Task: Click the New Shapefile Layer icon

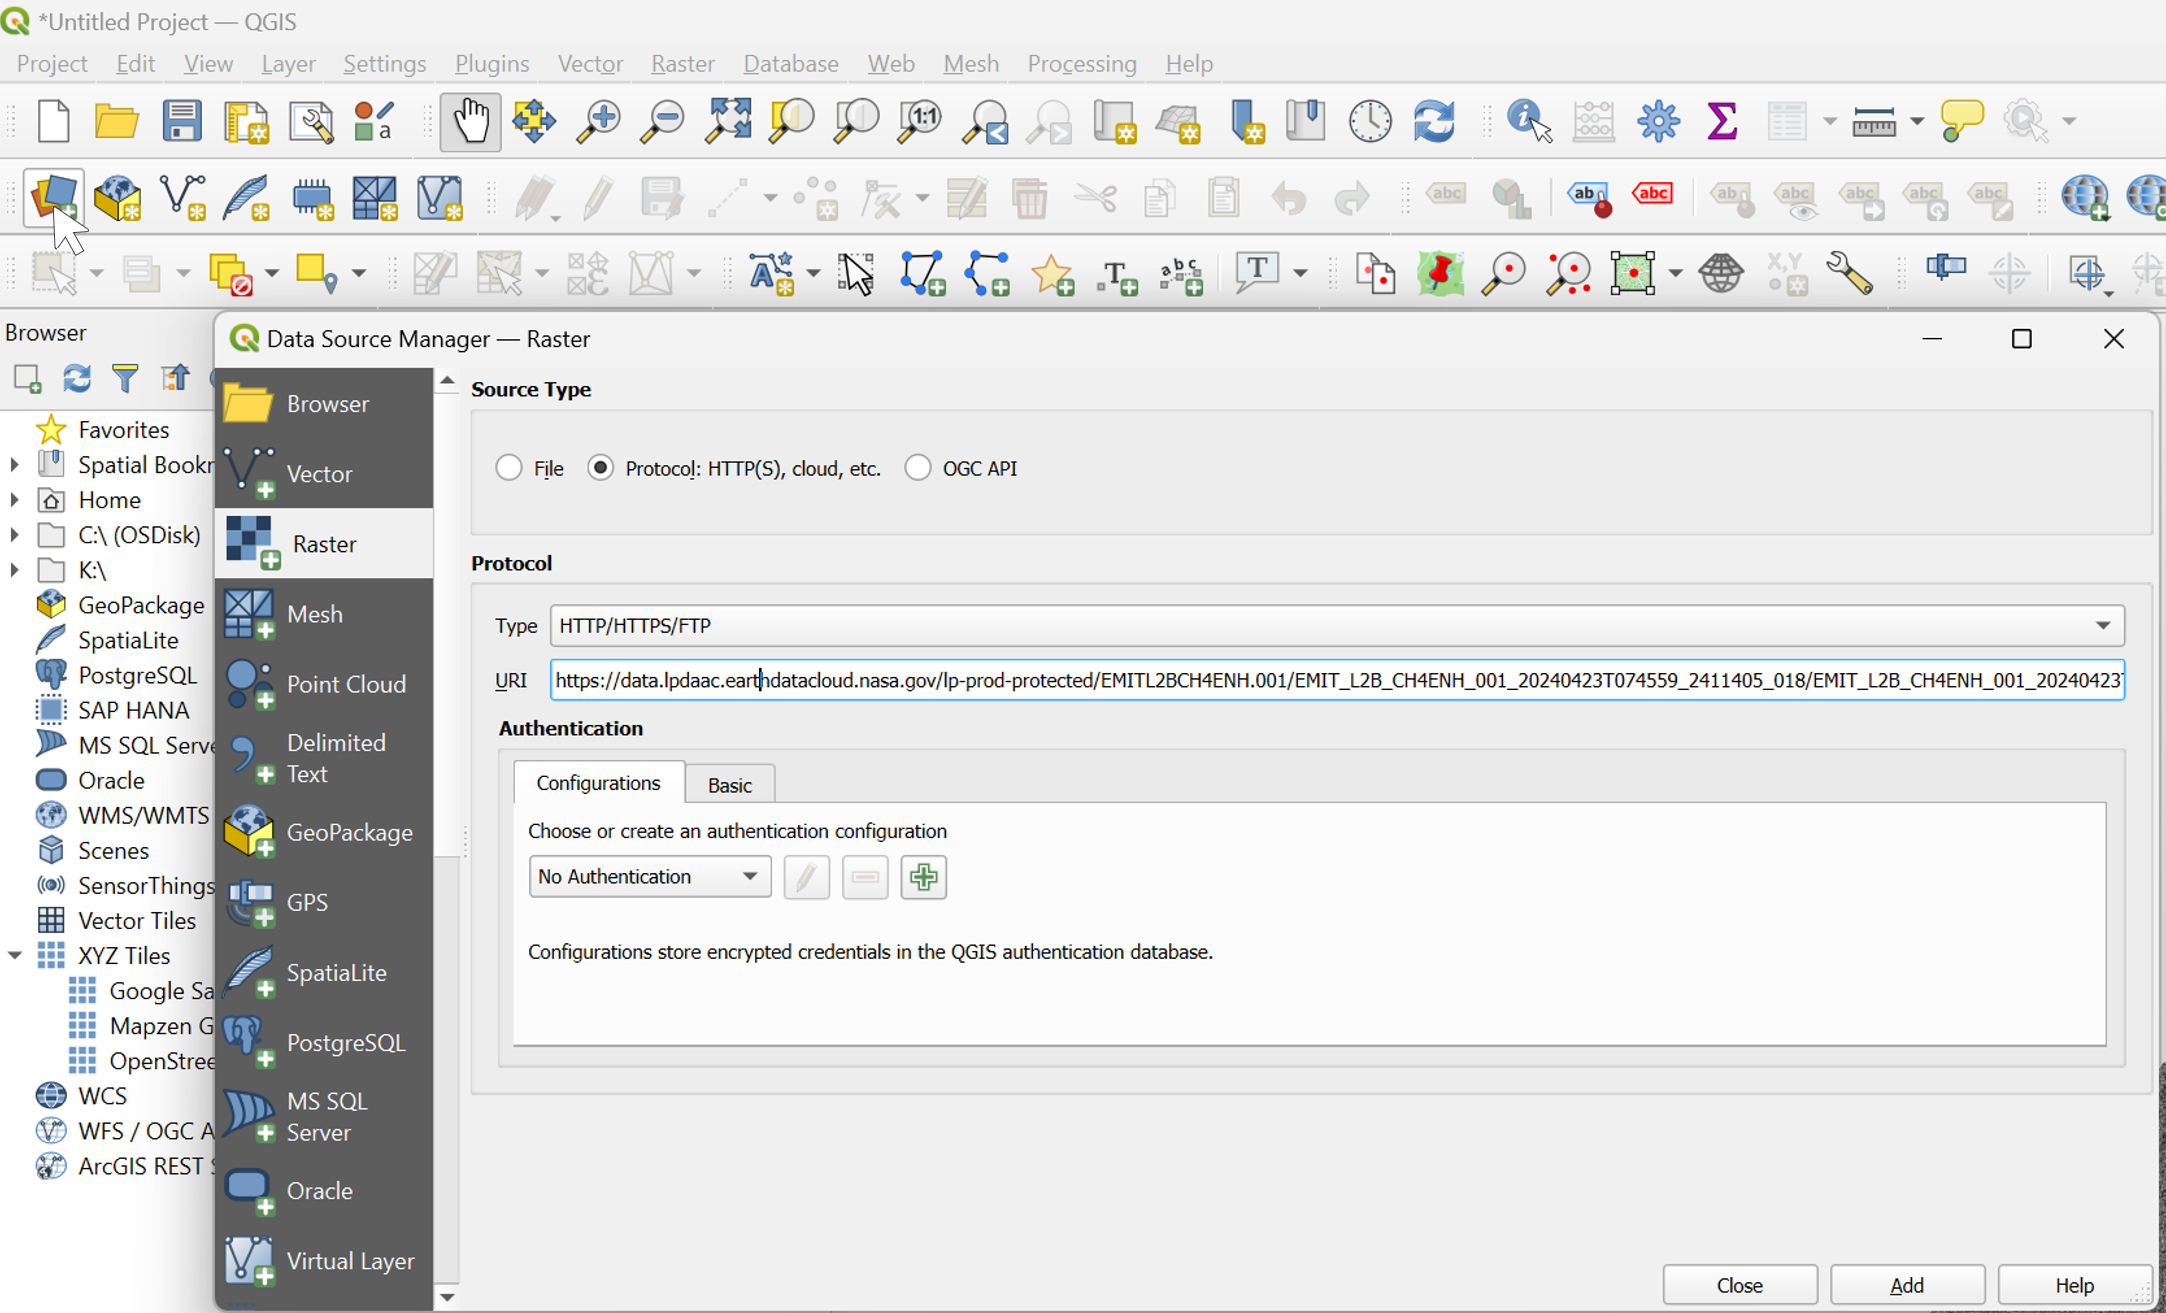Action: (182, 197)
